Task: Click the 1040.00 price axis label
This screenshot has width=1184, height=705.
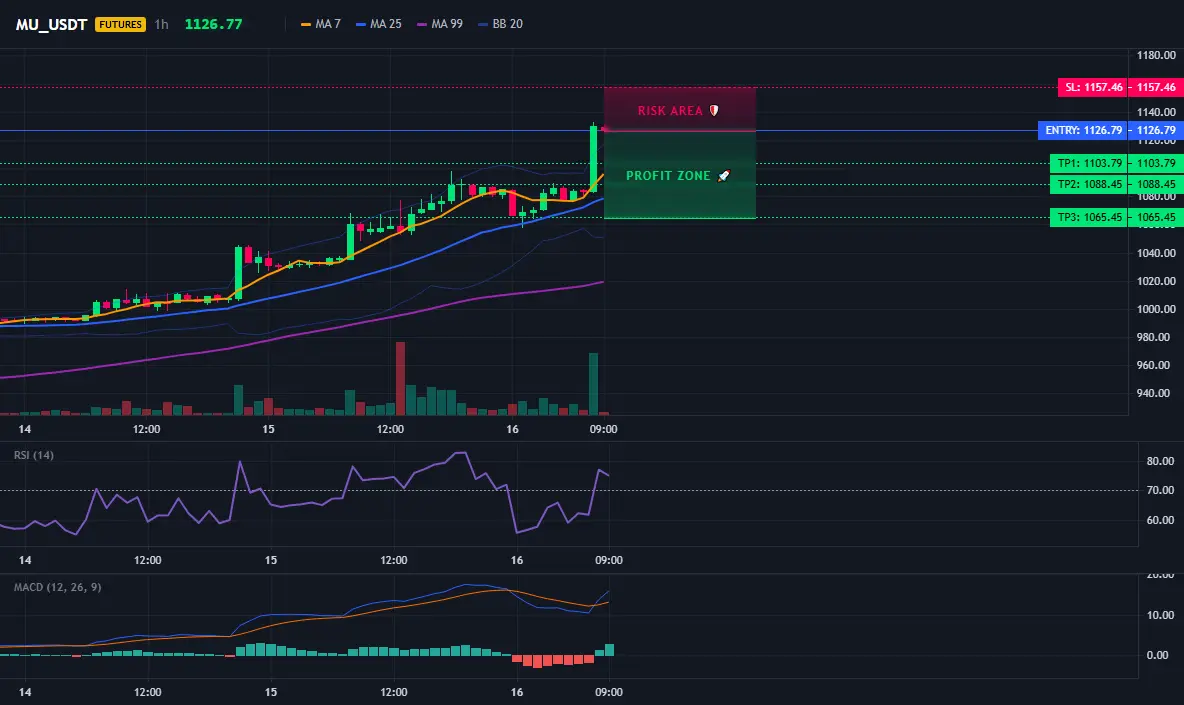Action: [1156, 253]
